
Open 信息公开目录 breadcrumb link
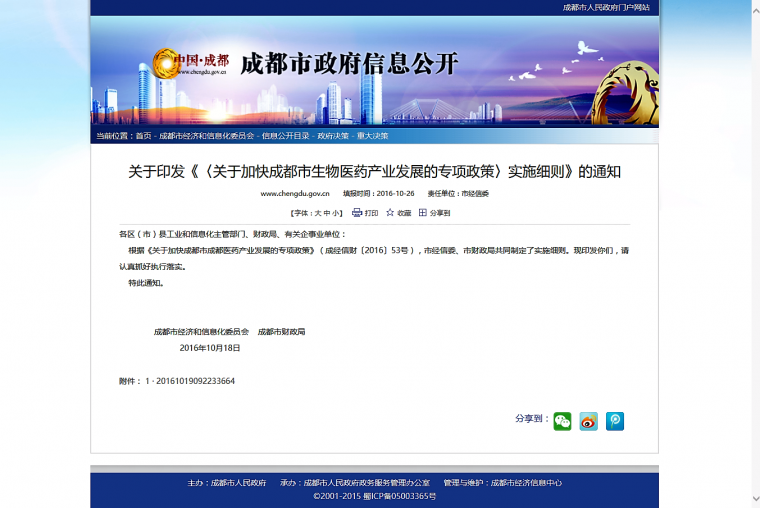284,136
